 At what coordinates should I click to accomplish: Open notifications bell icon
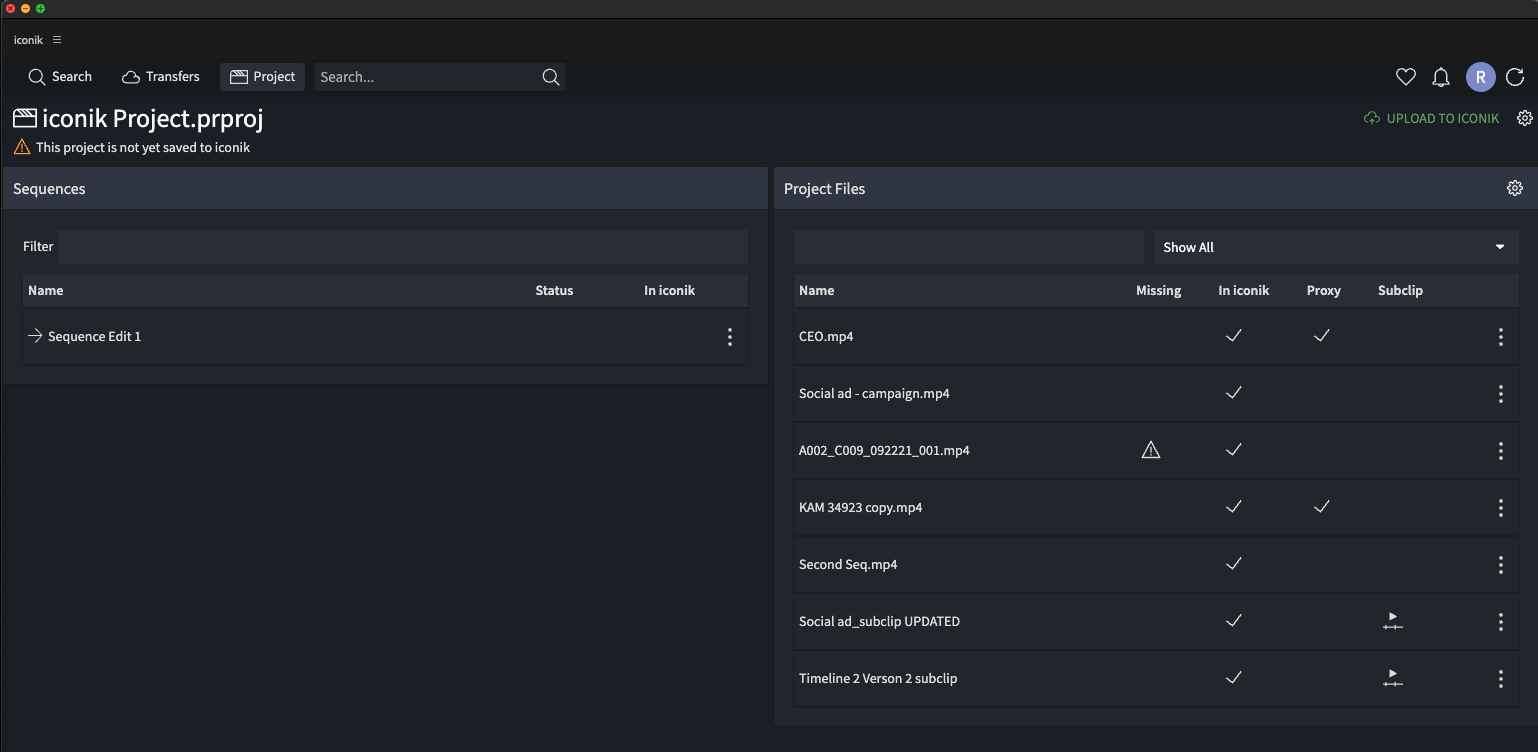(x=1441, y=77)
